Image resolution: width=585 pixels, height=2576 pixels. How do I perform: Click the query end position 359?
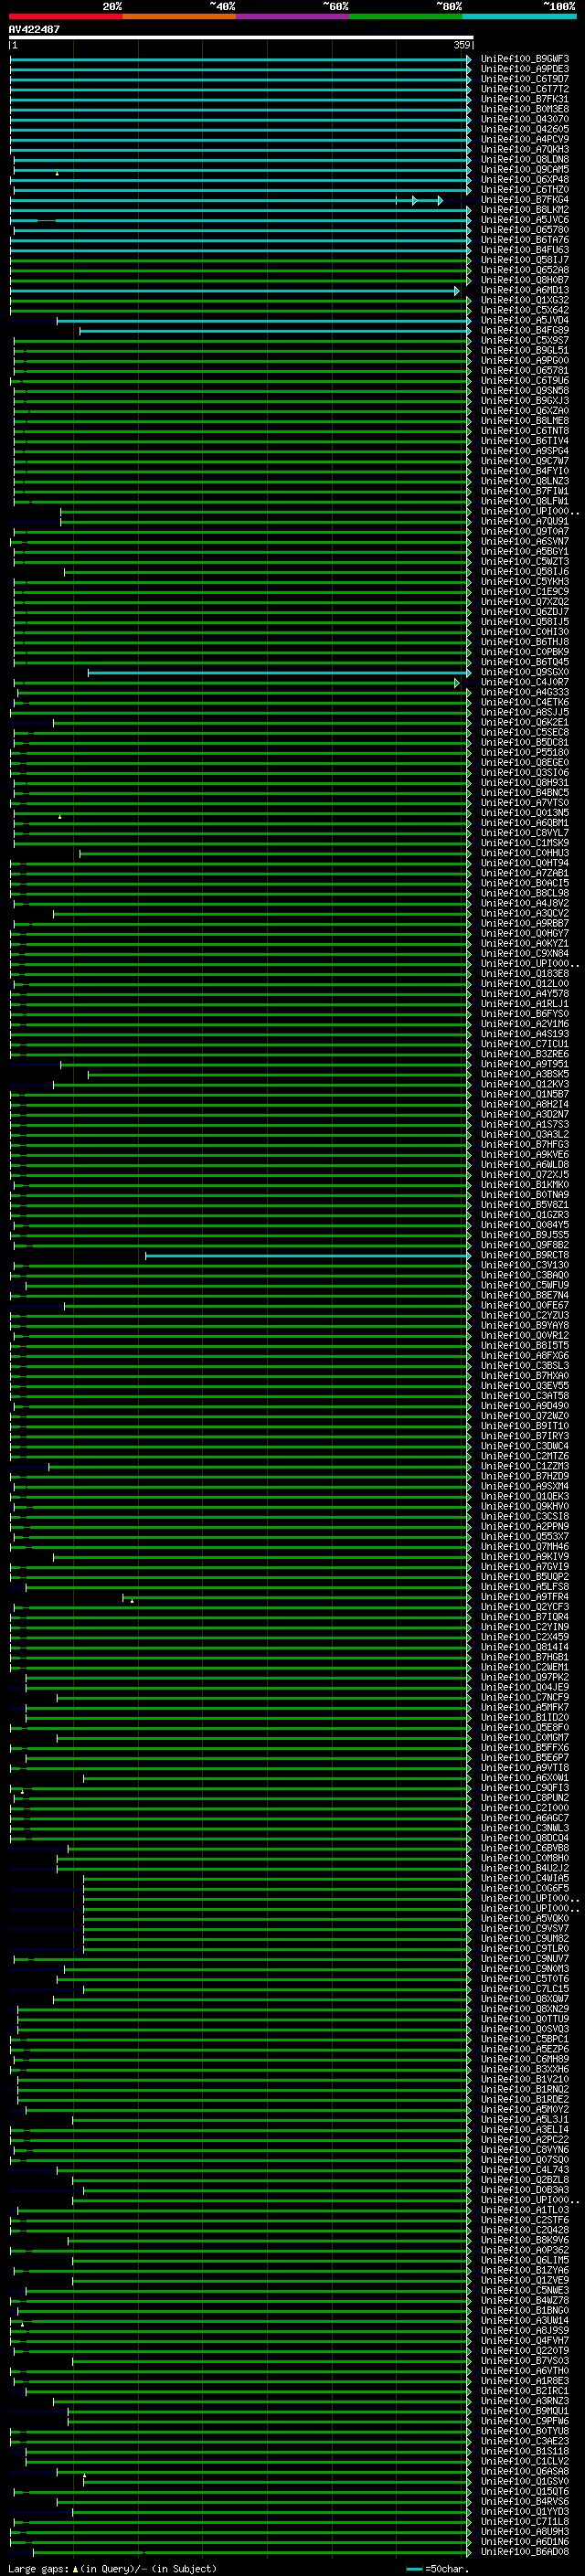(462, 45)
